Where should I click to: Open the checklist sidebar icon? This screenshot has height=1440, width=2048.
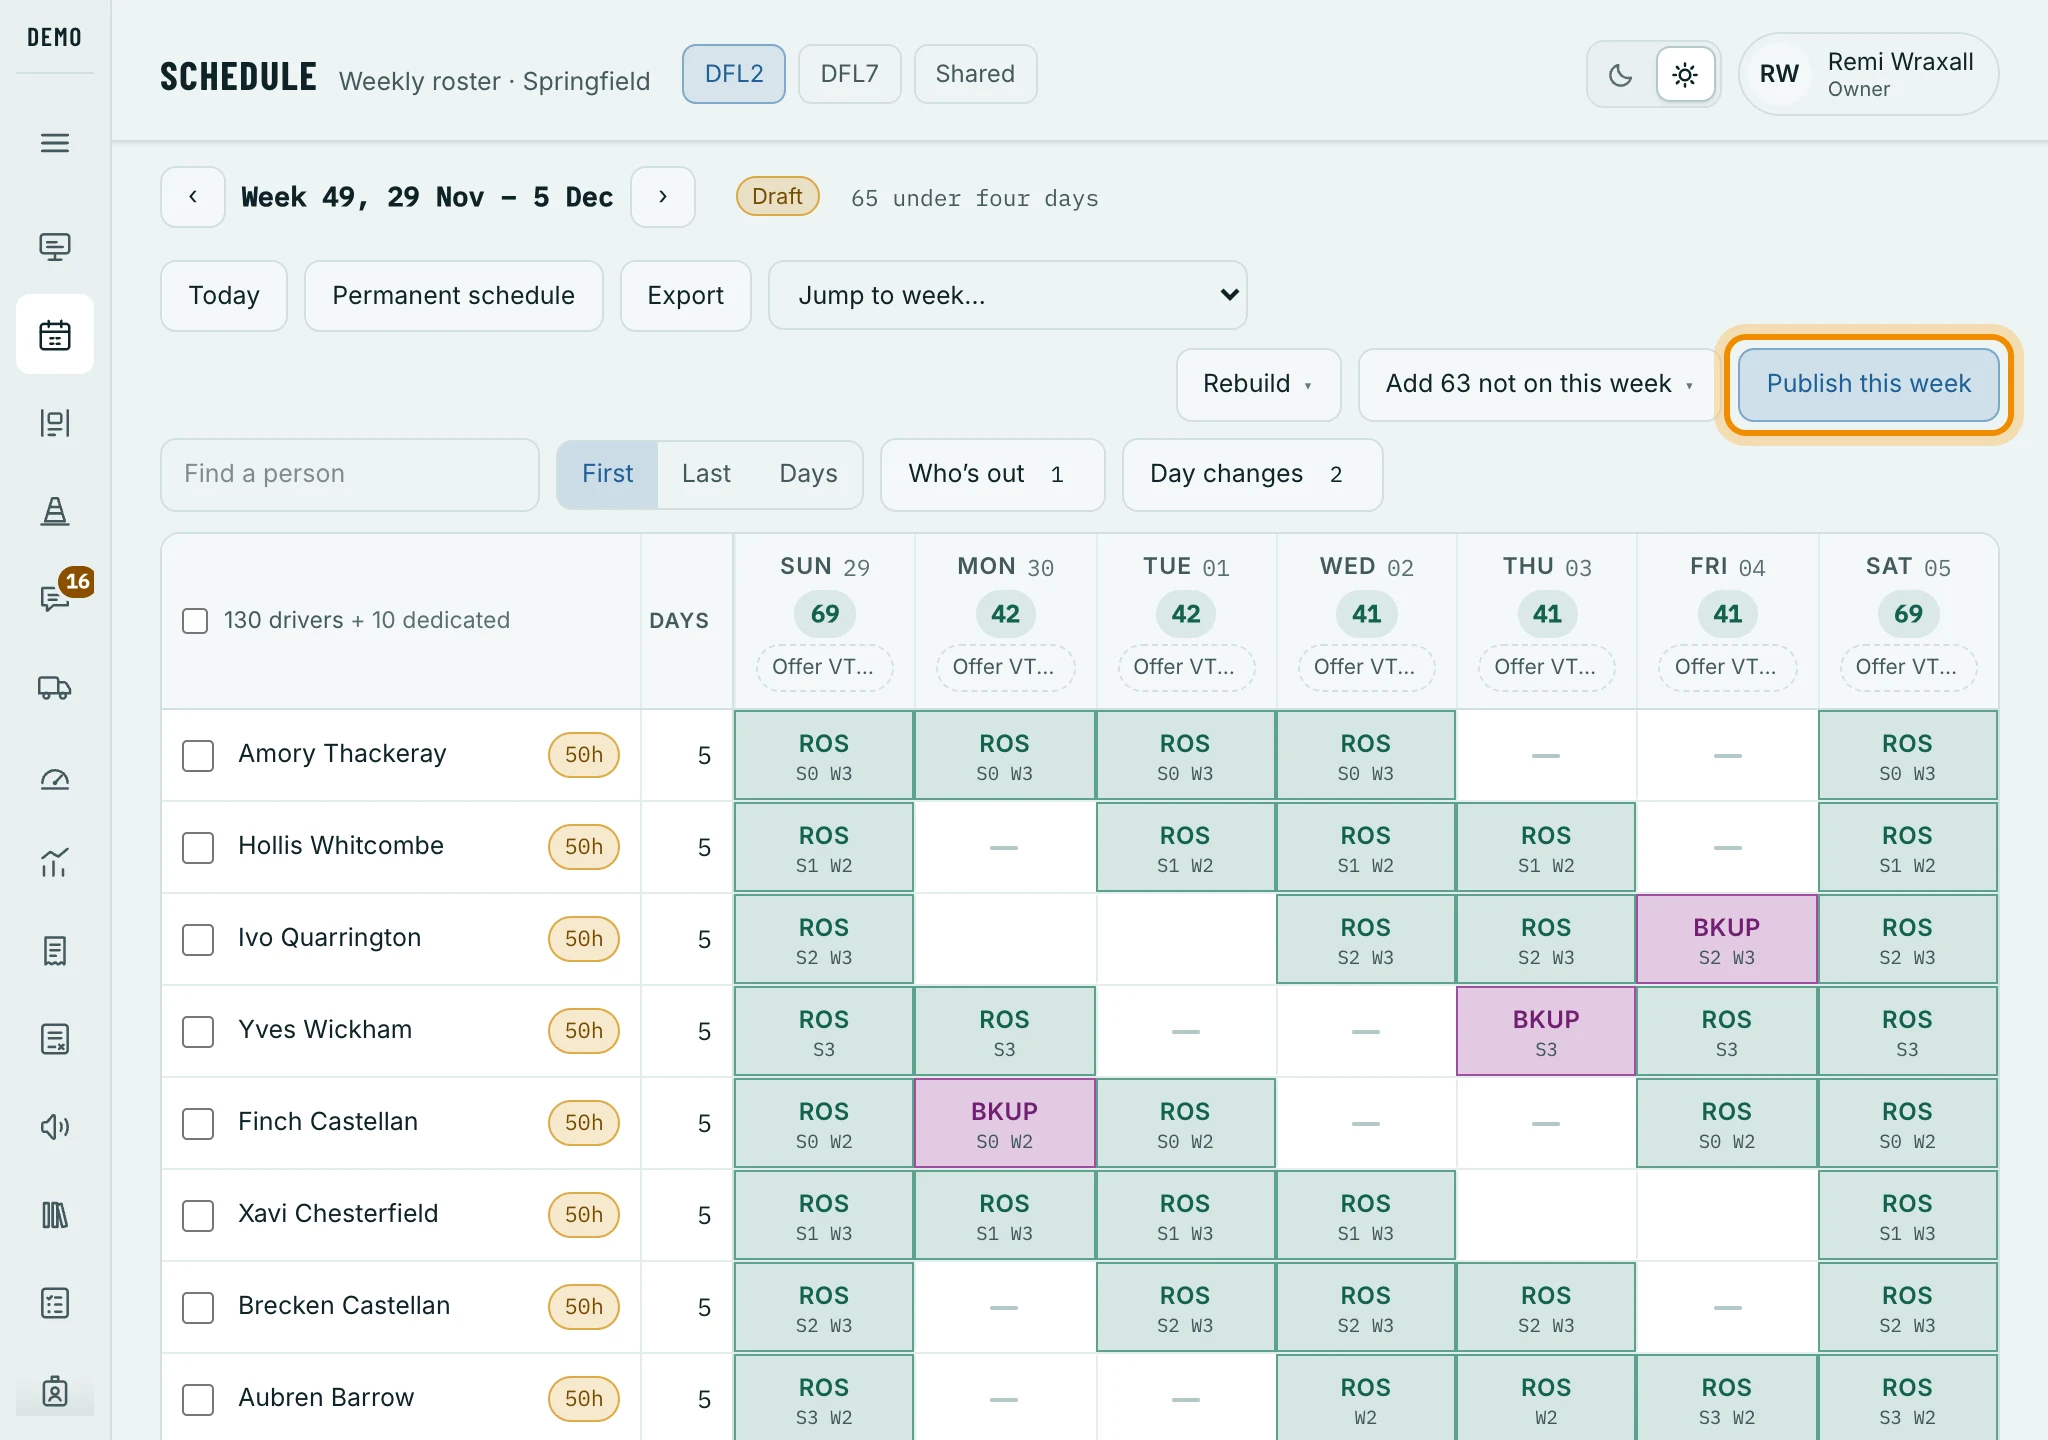coord(55,1303)
